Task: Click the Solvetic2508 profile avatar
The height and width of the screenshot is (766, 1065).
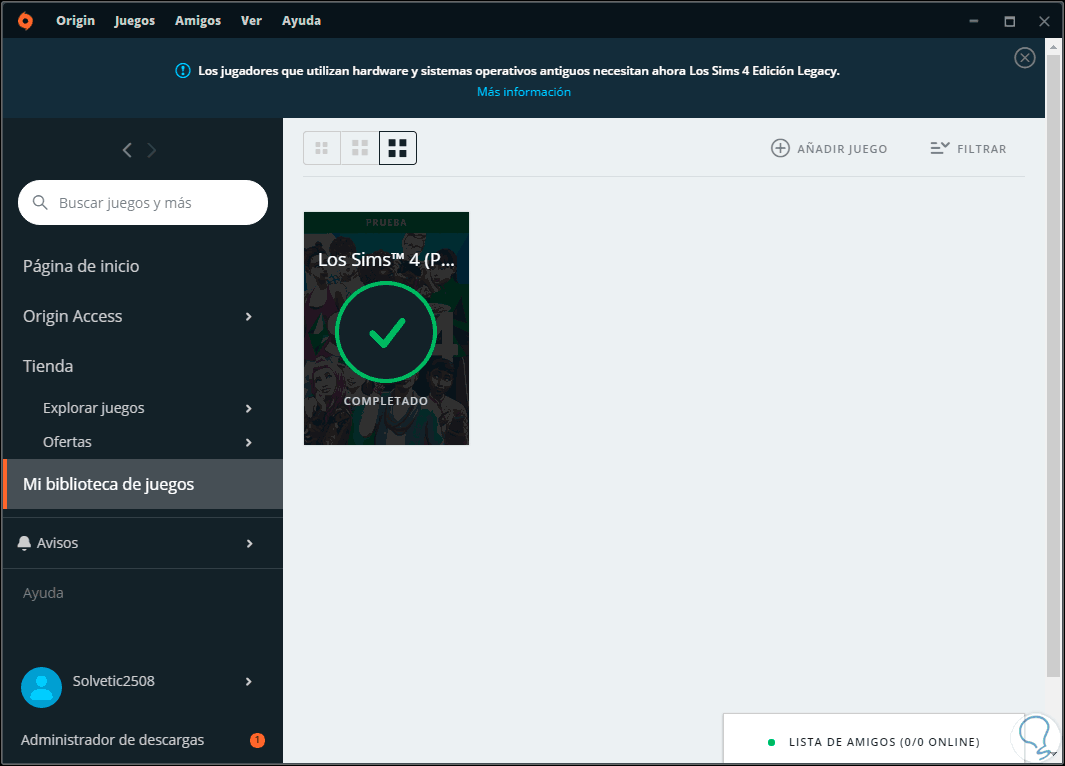Action: point(41,687)
